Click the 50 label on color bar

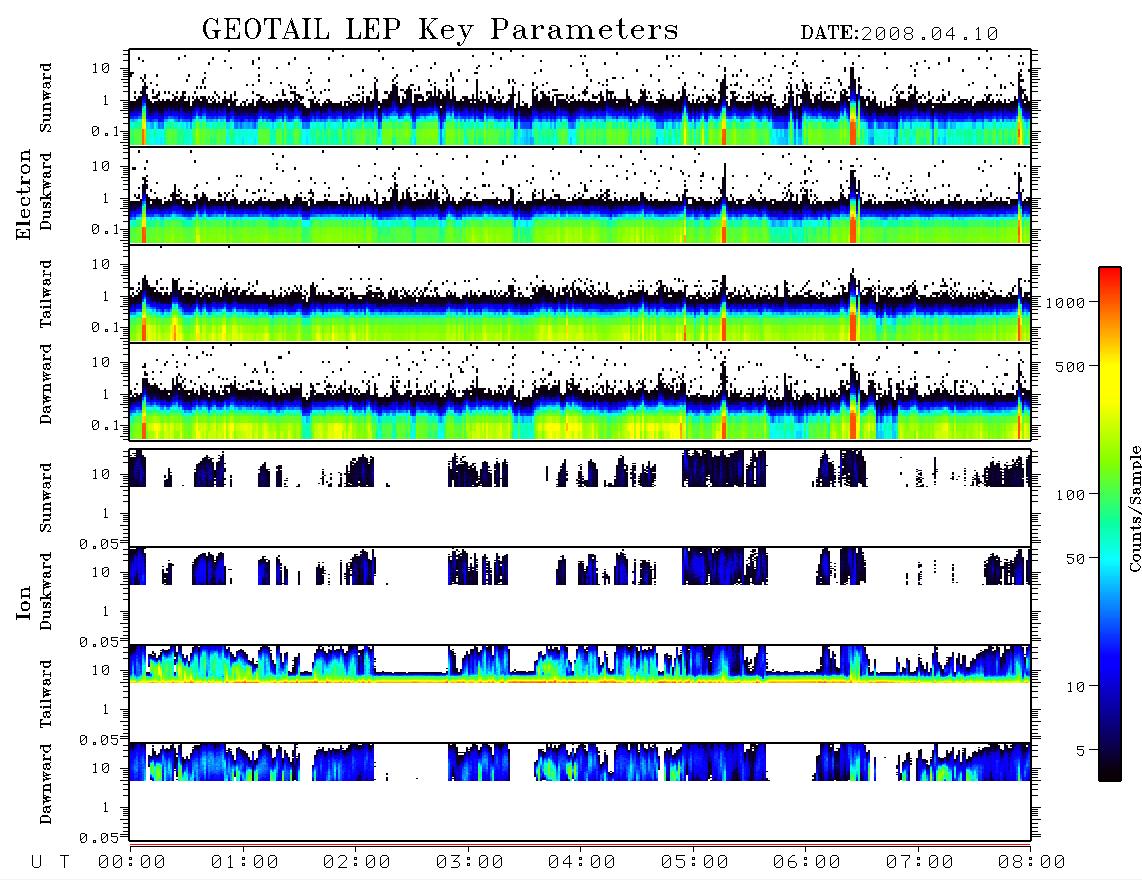click(1076, 559)
